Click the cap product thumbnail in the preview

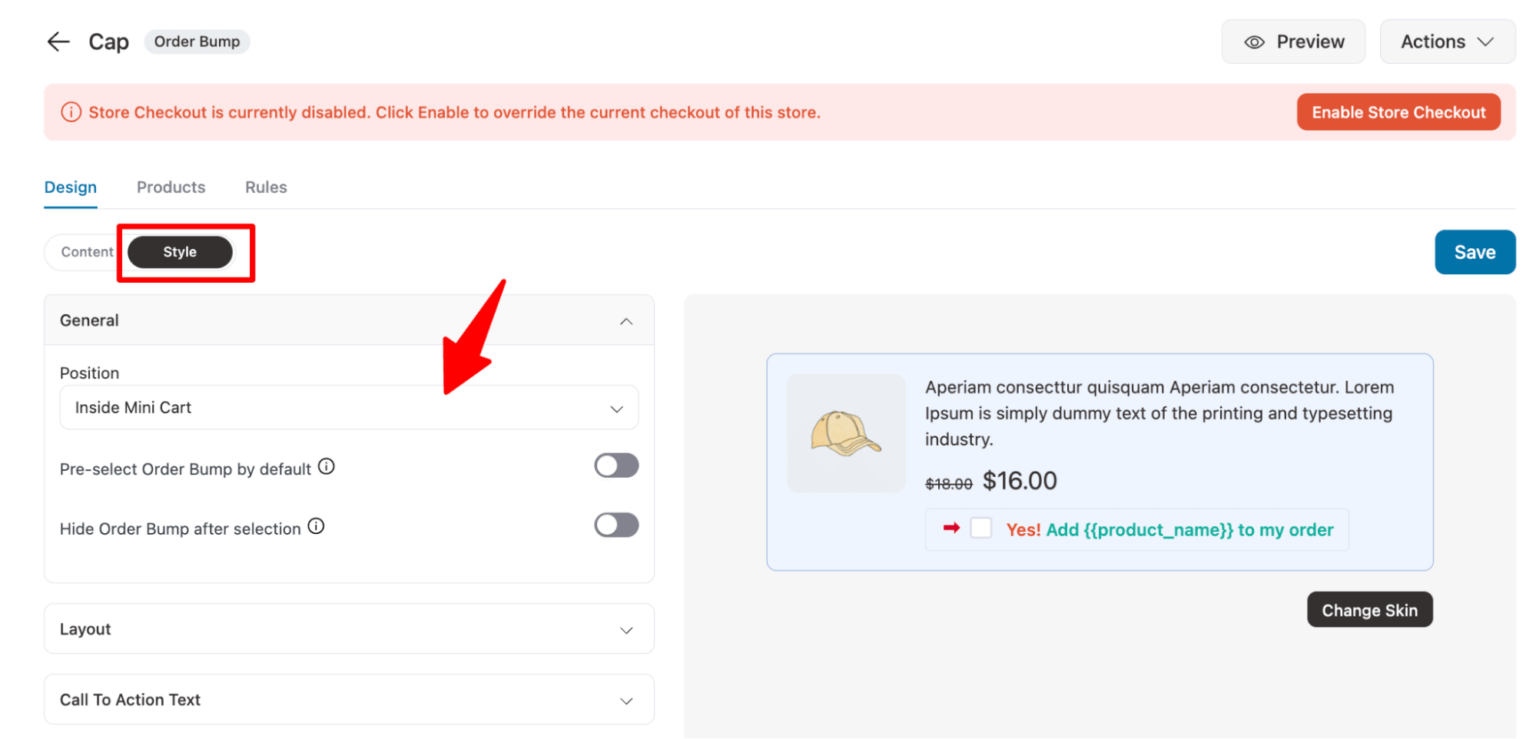pyautogui.click(x=846, y=433)
